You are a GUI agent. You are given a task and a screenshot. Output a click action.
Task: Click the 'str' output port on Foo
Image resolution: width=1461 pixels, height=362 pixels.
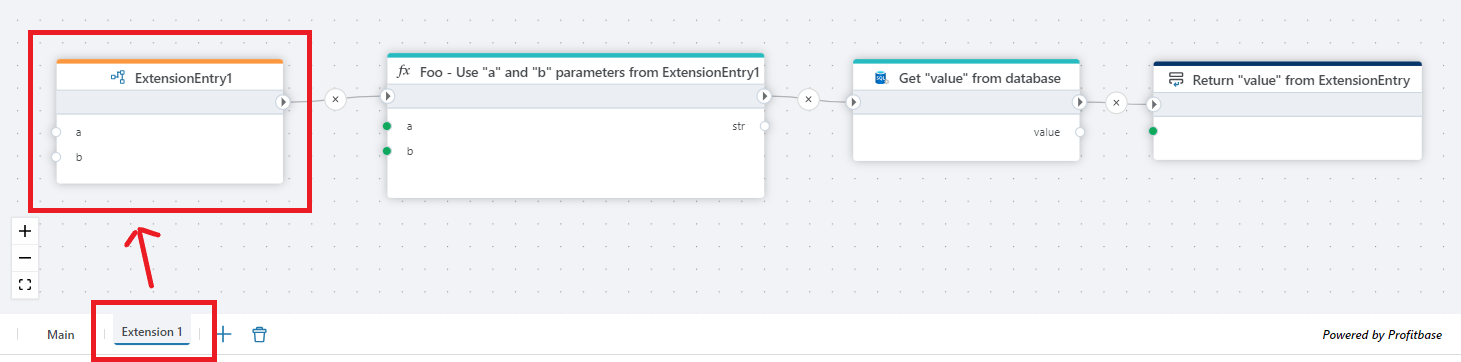tap(764, 127)
